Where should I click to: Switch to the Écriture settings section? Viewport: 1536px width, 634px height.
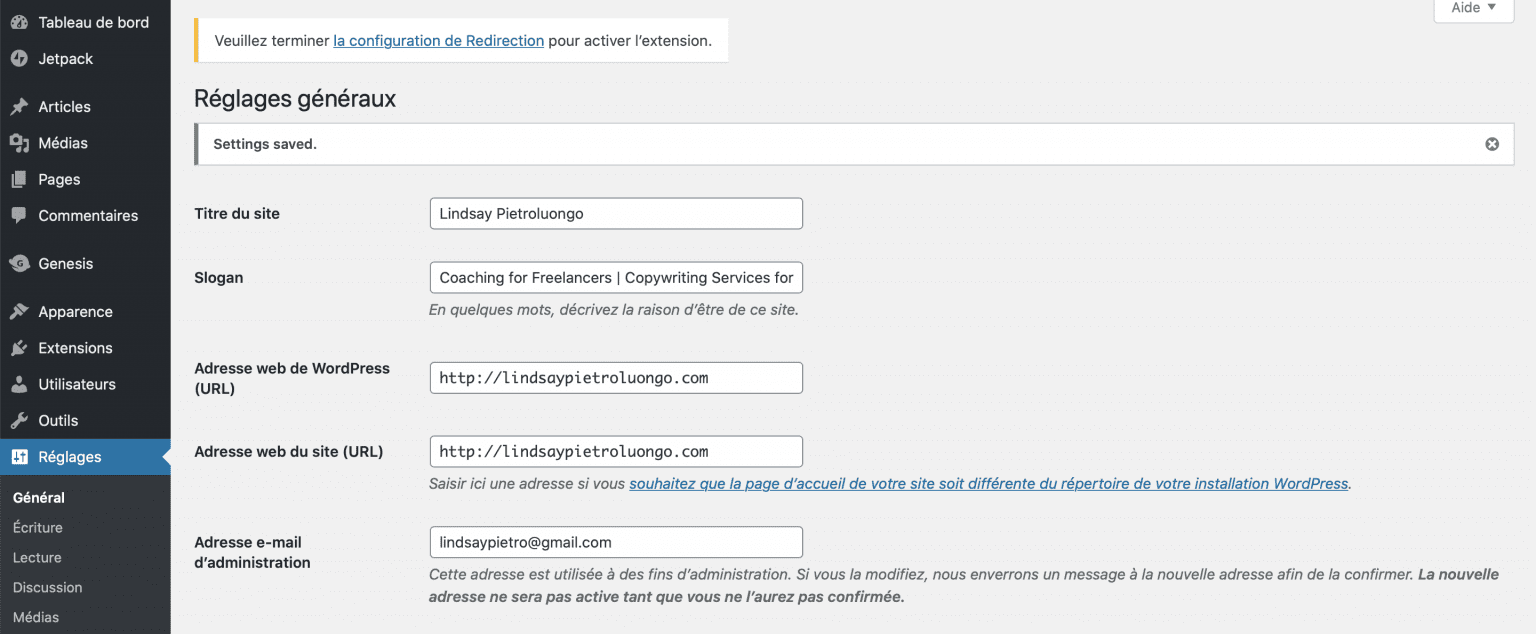[x=37, y=527]
